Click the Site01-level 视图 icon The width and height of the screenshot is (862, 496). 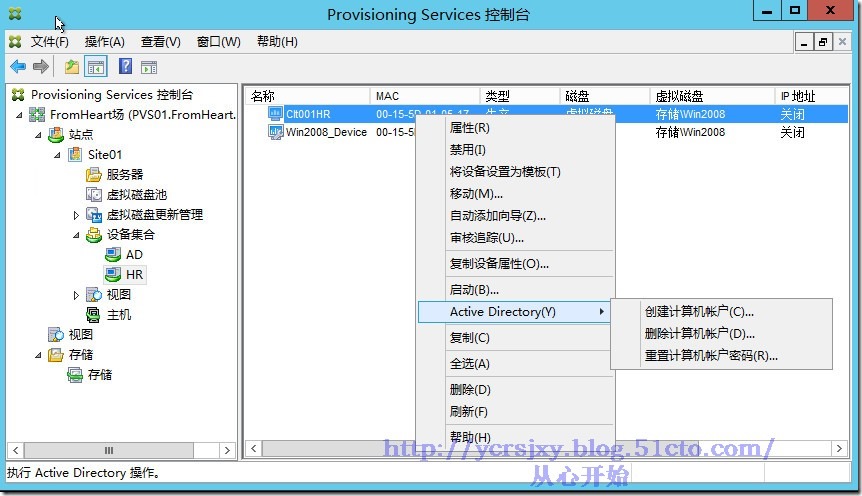pos(94,295)
